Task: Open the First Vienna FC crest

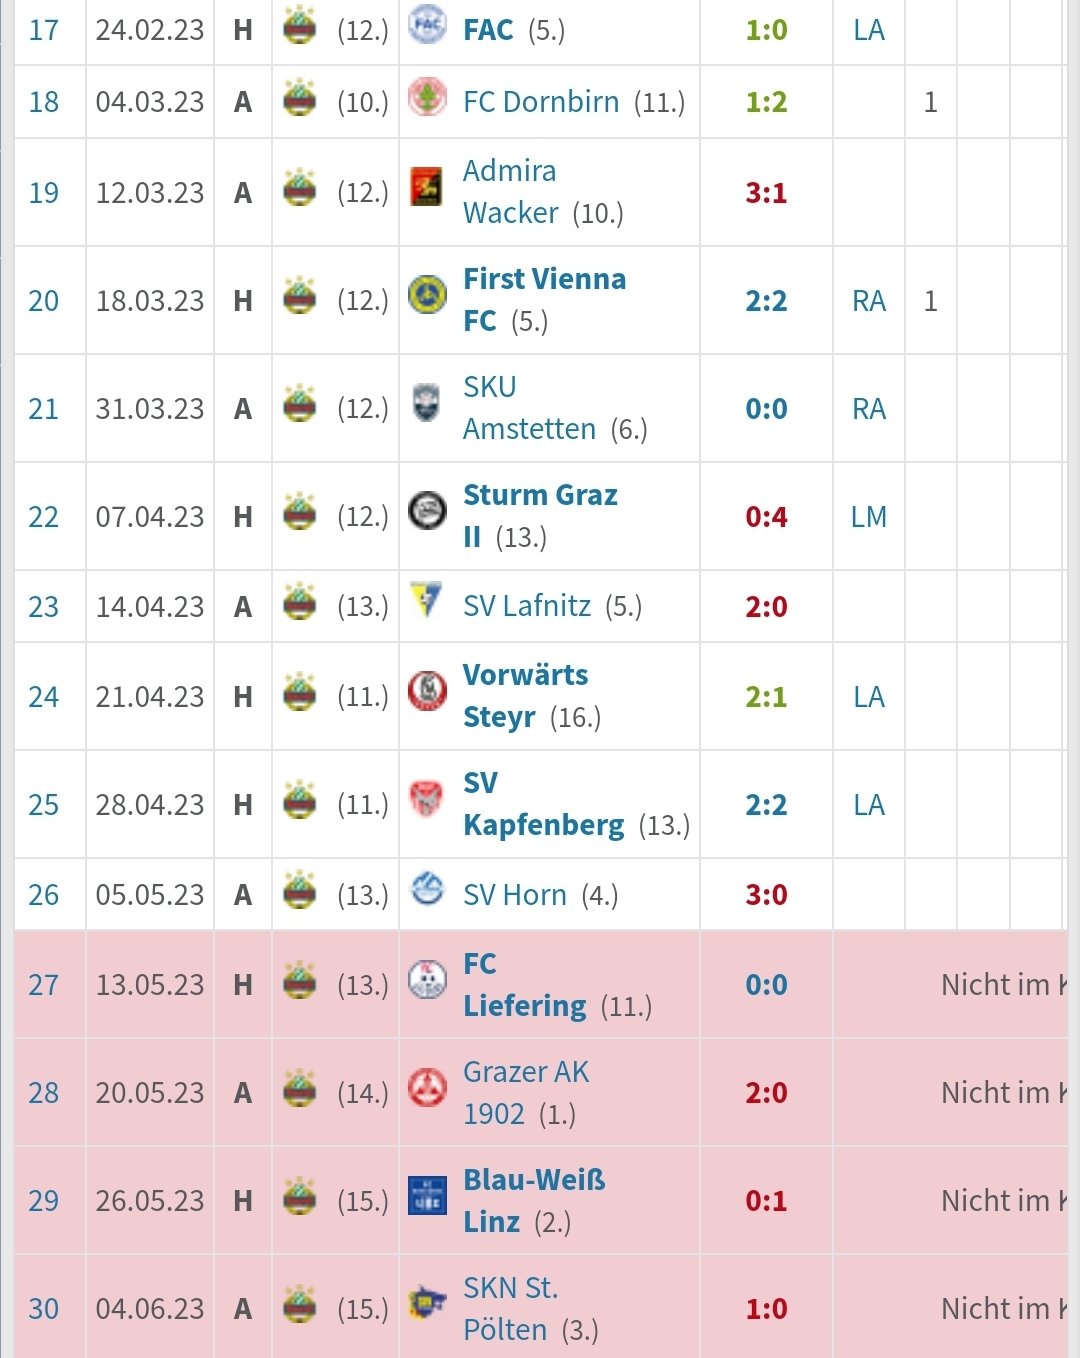Action: click(427, 294)
